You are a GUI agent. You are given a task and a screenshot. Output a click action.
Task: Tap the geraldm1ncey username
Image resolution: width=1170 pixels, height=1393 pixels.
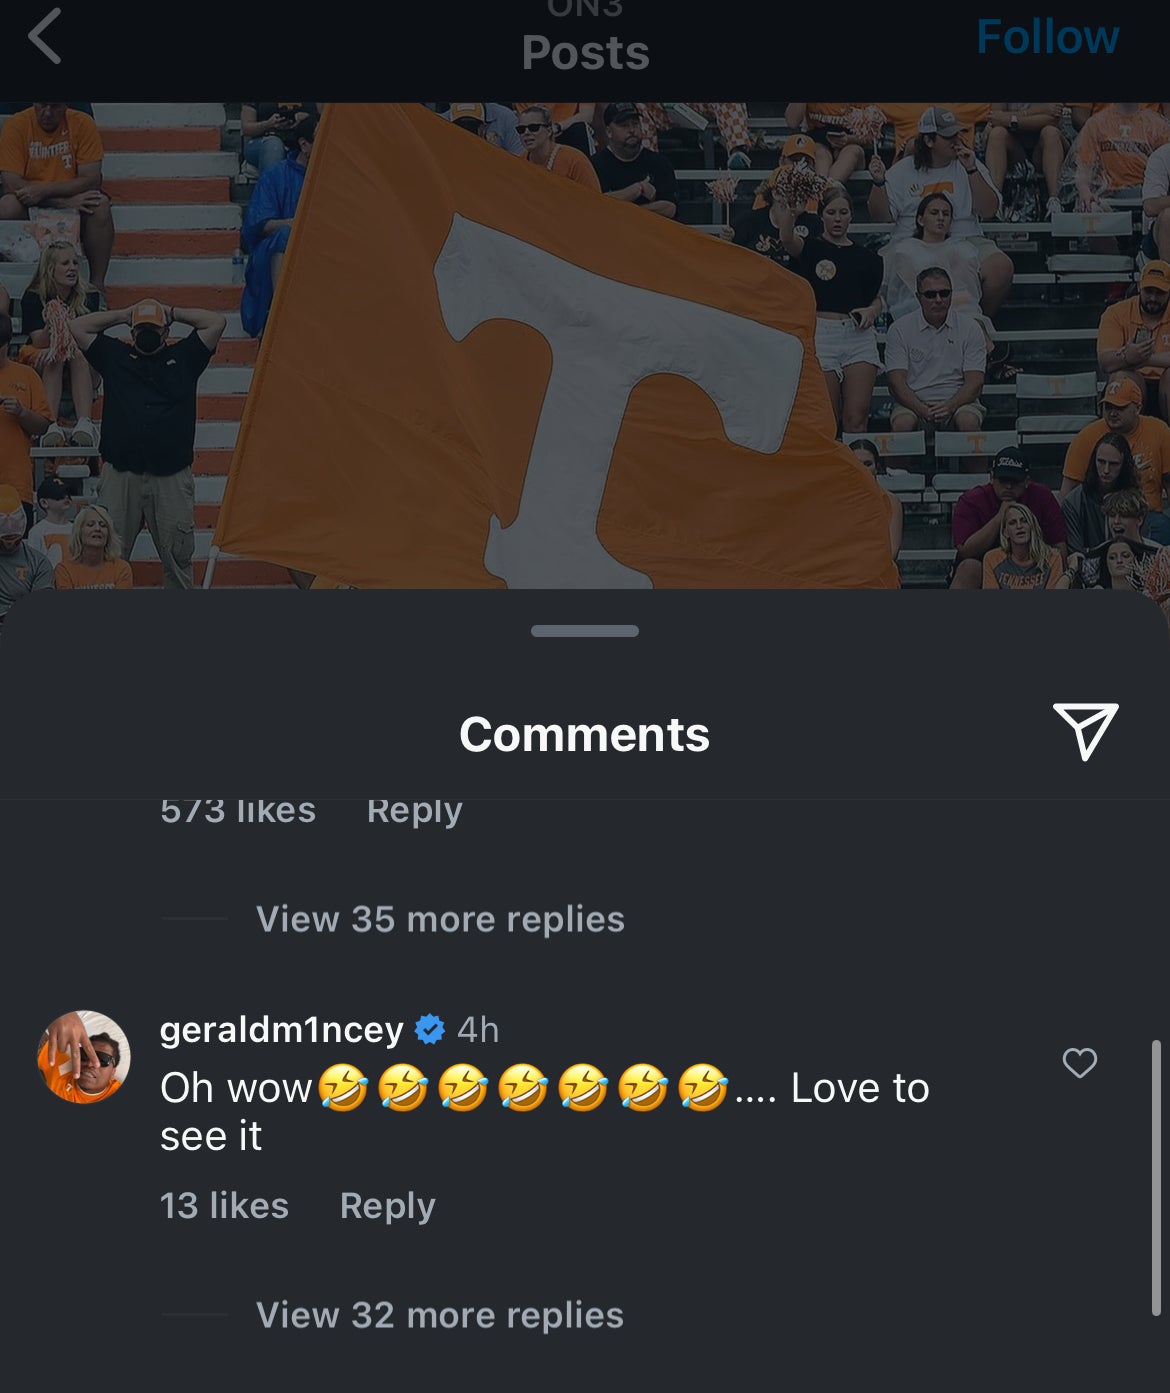281,1029
